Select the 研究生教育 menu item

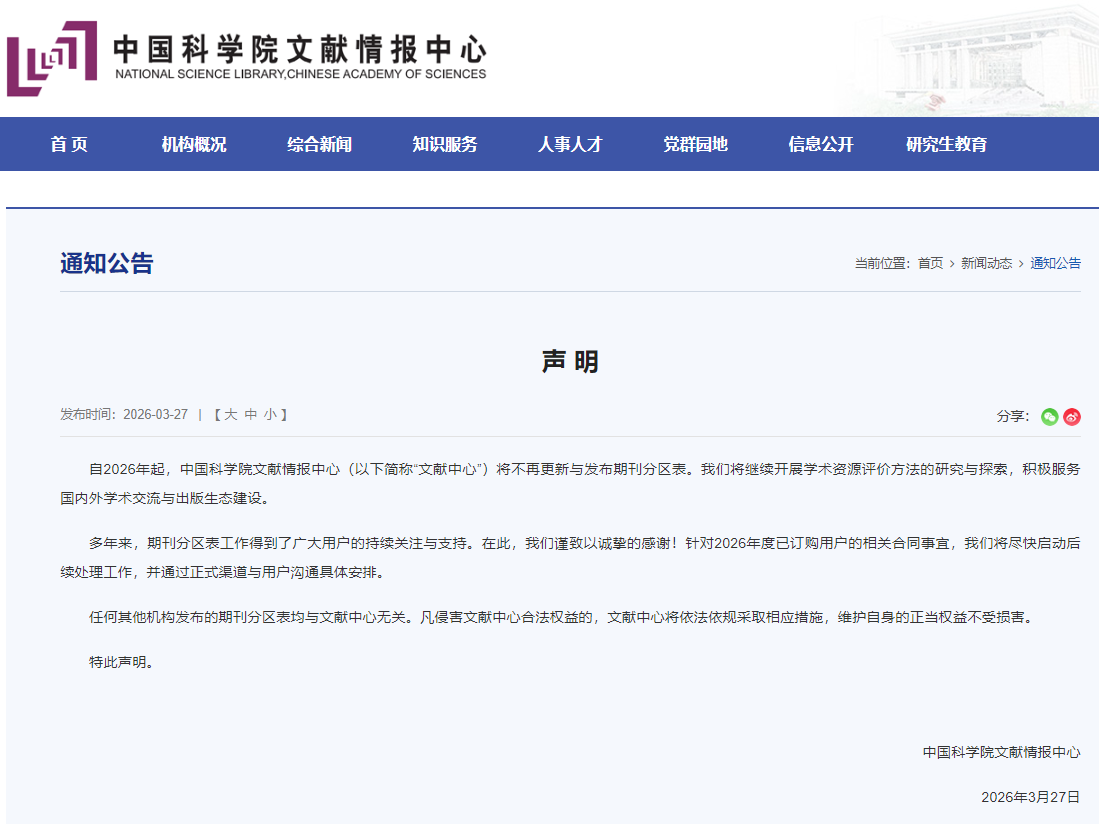click(946, 144)
